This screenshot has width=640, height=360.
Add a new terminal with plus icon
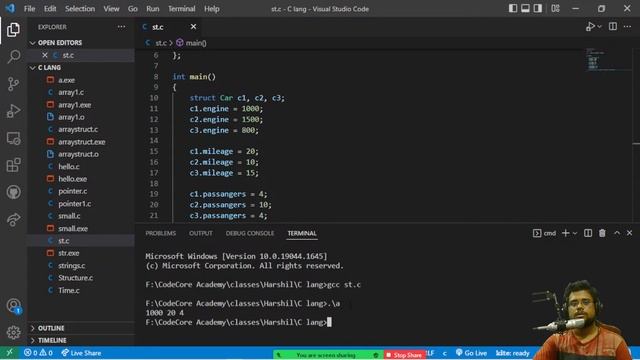(565, 233)
